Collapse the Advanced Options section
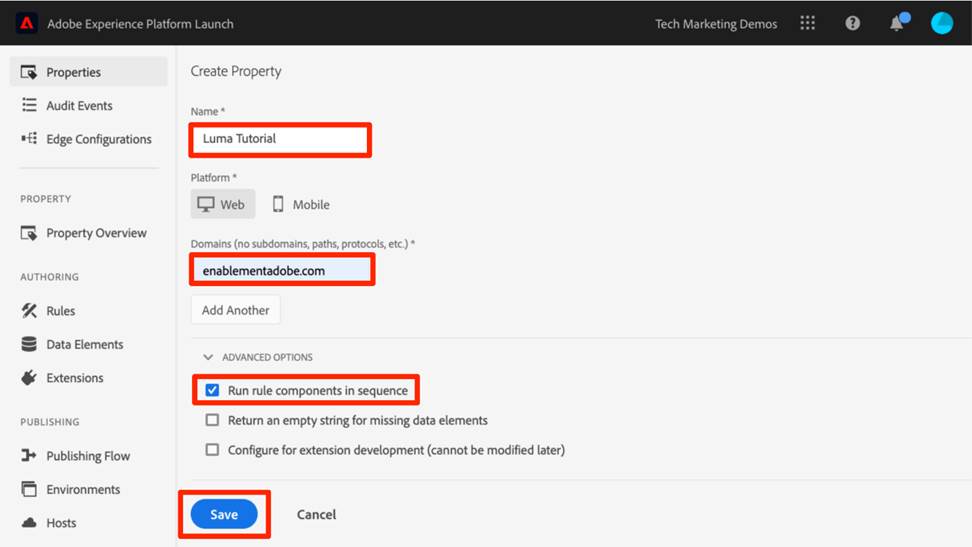This screenshot has height=547, width=972. (x=208, y=357)
